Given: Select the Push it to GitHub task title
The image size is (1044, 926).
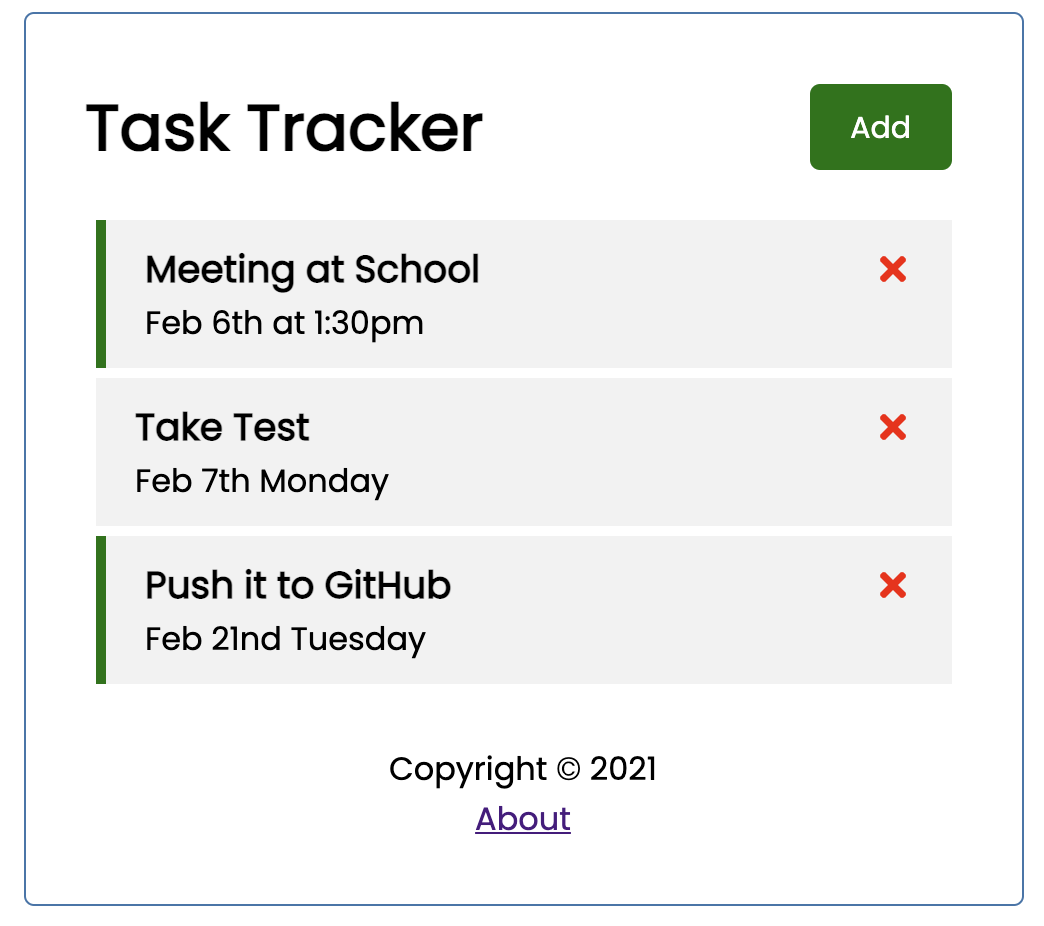Looking at the screenshot, I should point(297,585).
